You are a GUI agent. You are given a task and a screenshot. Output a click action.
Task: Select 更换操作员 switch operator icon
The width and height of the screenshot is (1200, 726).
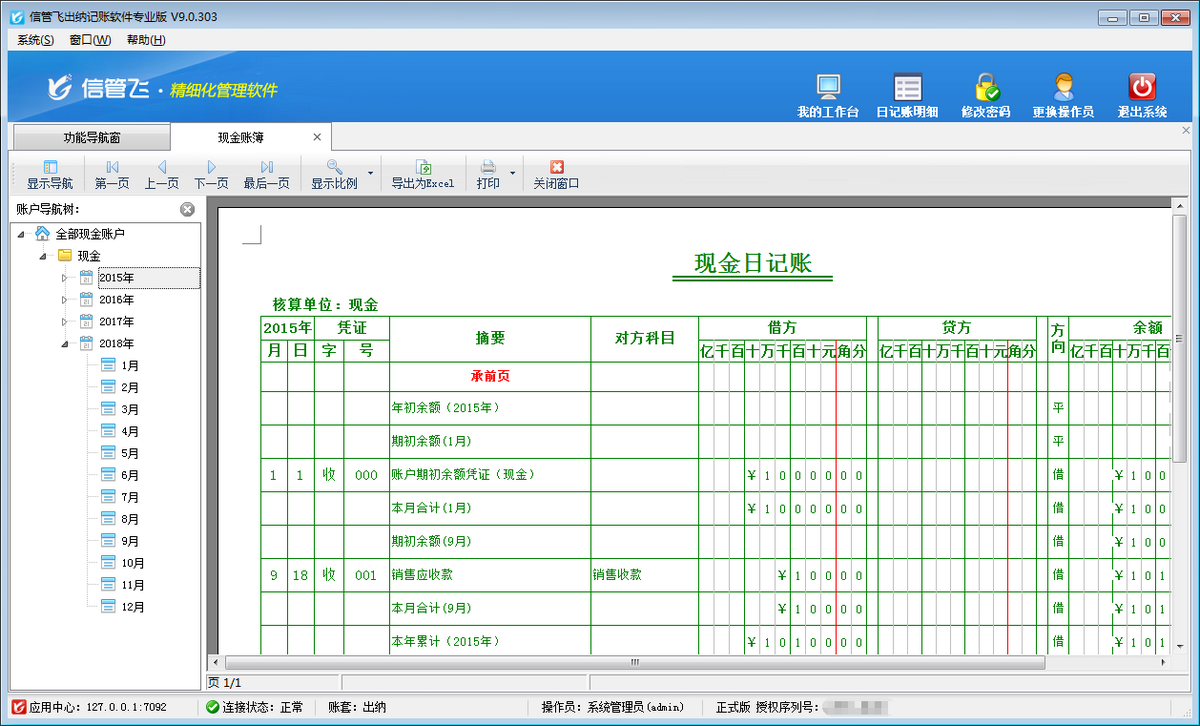click(1062, 95)
